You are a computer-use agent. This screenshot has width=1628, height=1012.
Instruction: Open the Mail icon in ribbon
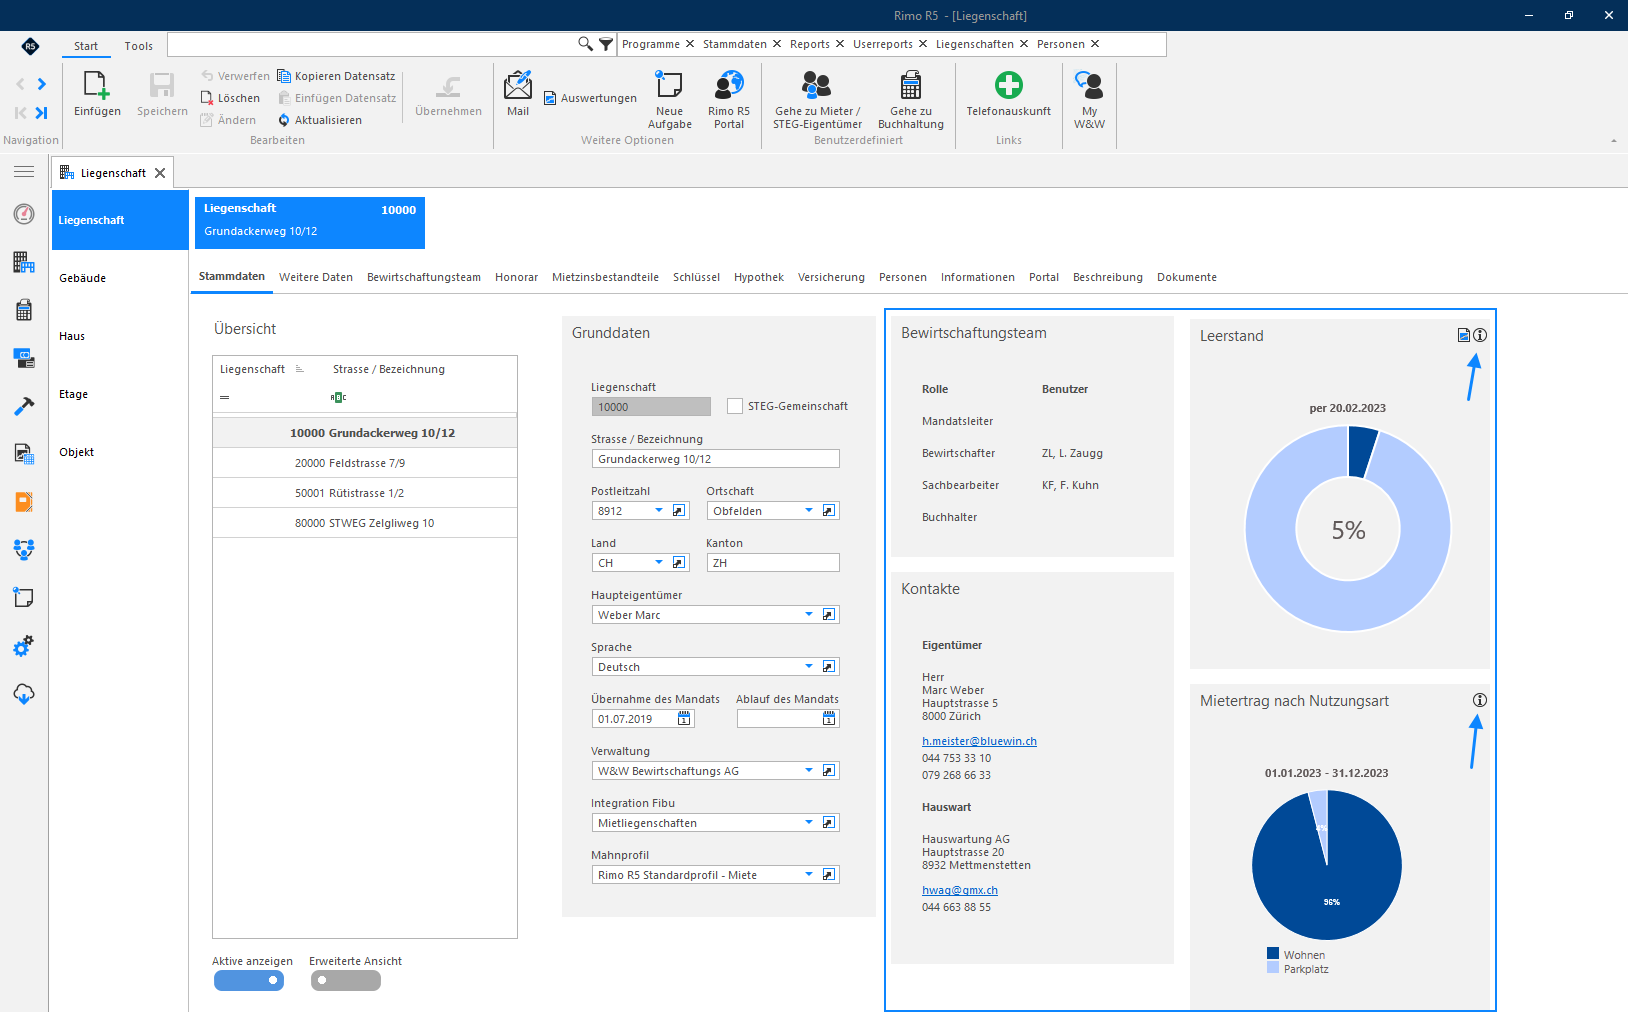(x=518, y=94)
